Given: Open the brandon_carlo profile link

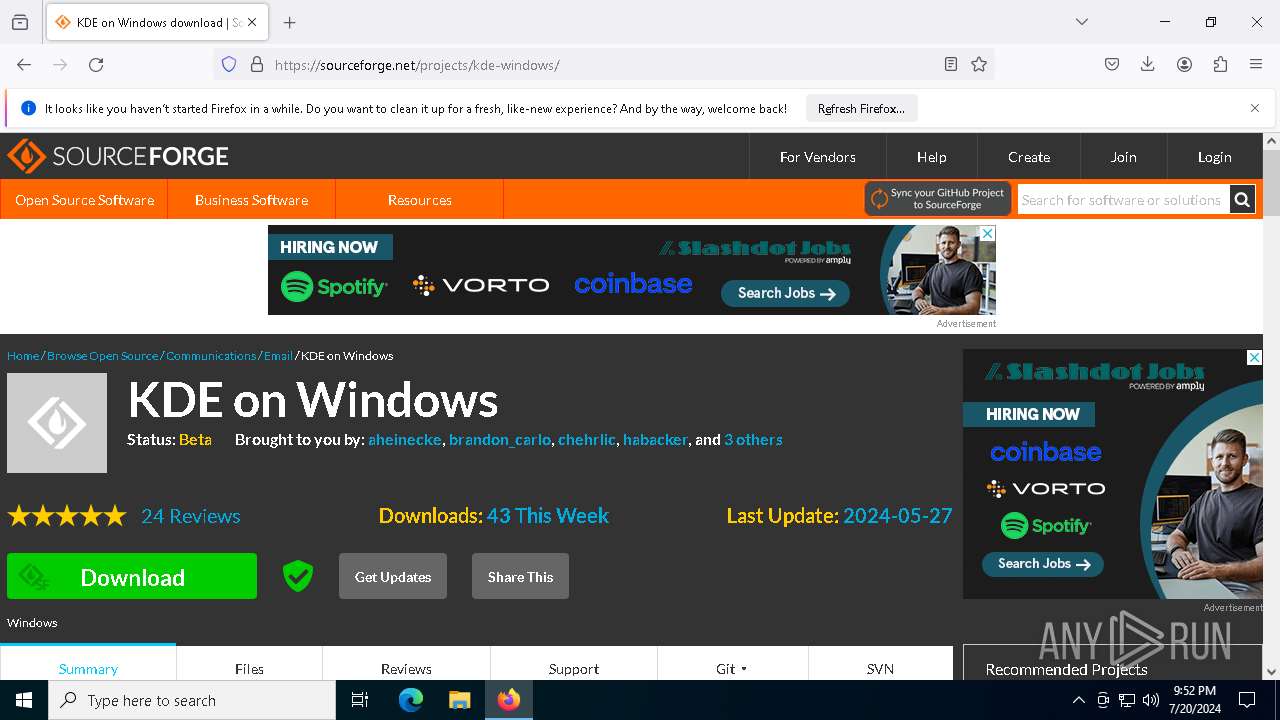Looking at the screenshot, I should pos(500,440).
